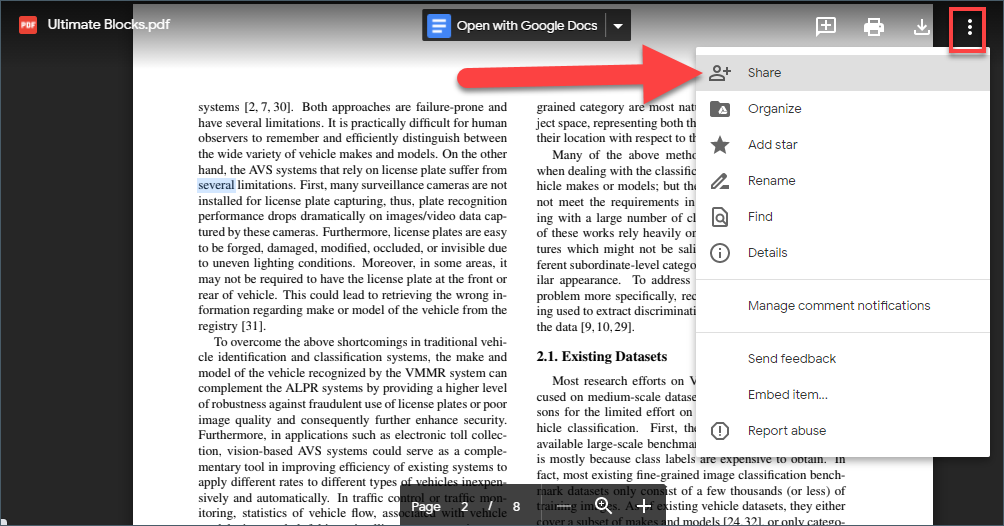Click the star icon beside Add star

[720, 145]
